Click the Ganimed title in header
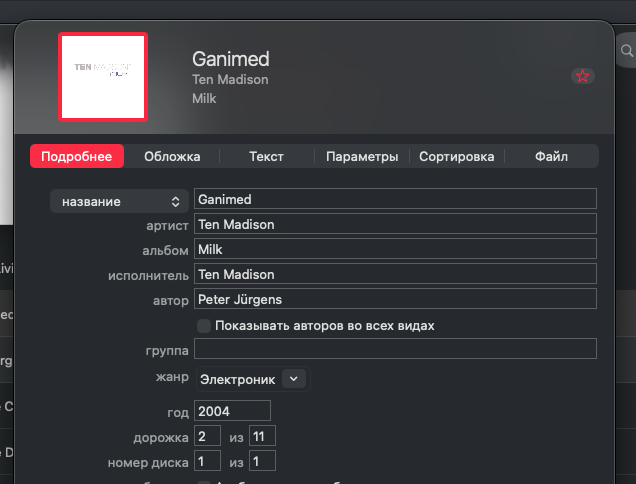This screenshot has height=484, width=636. (230, 59)
